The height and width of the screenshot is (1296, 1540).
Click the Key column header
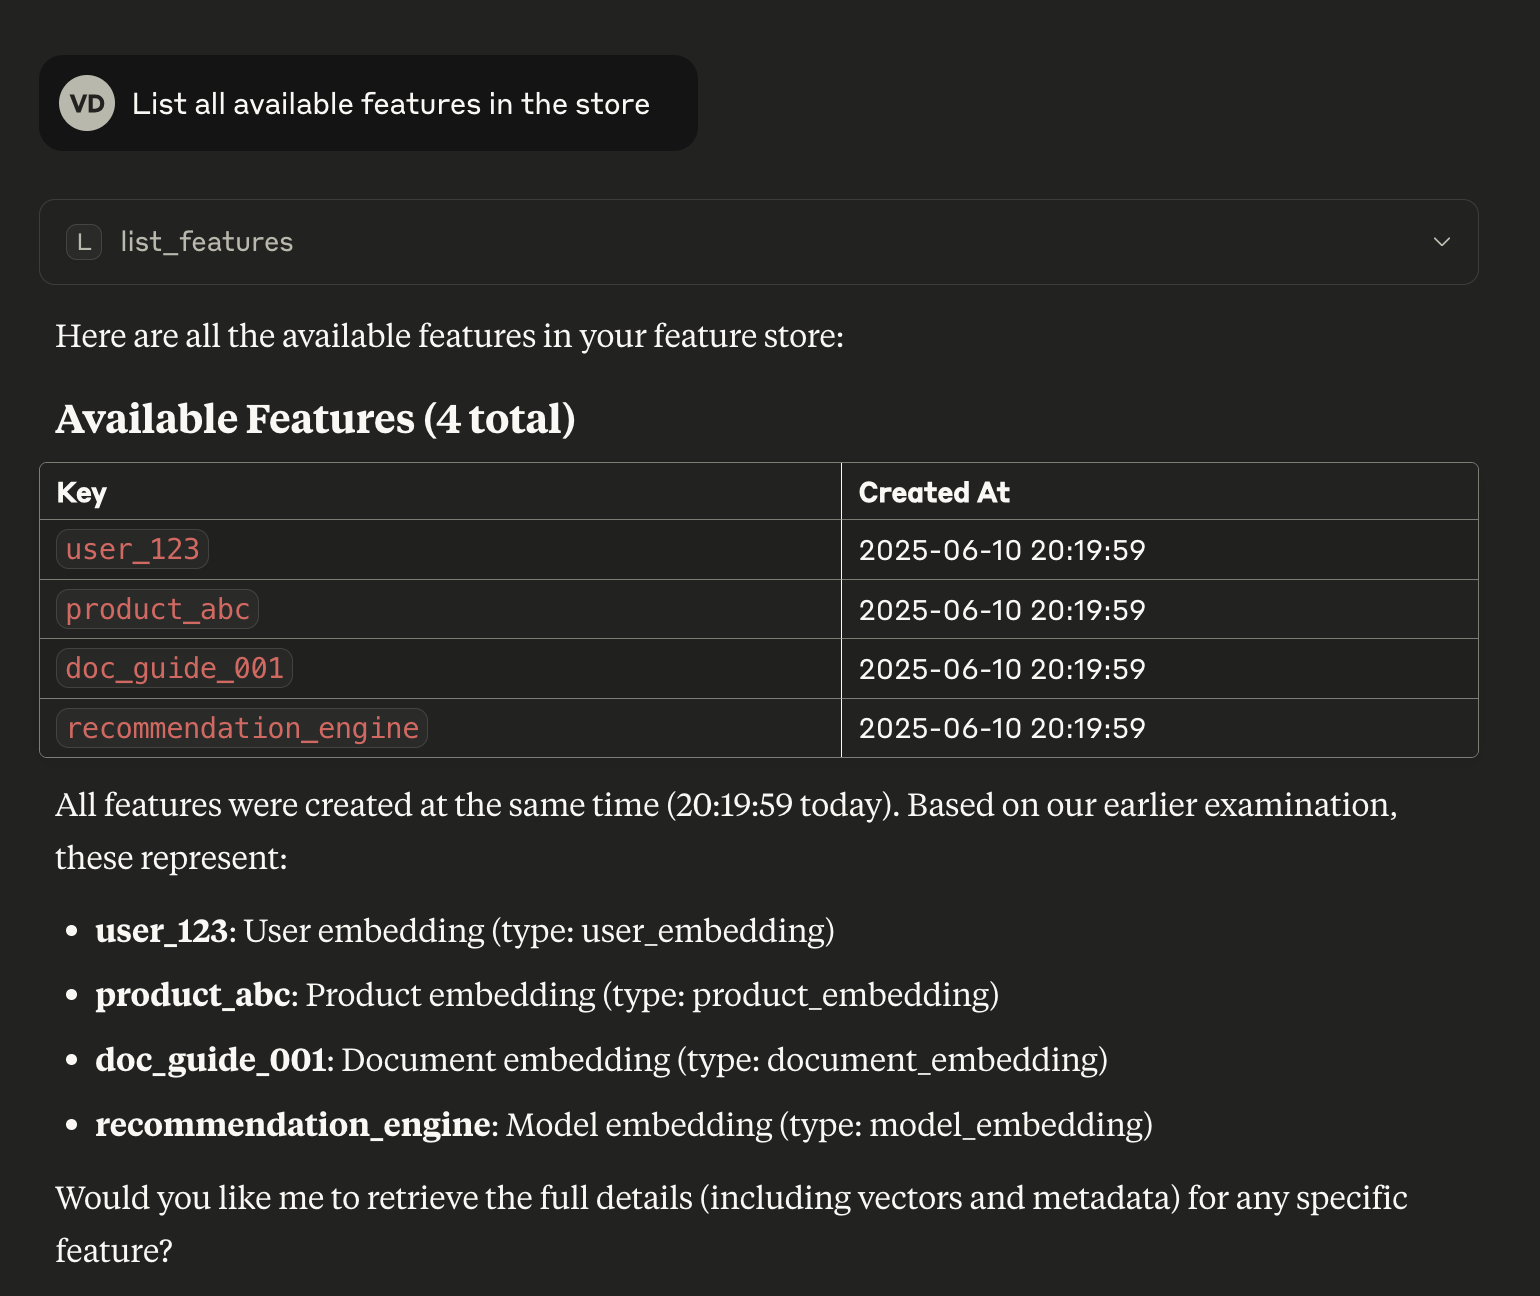82,492
